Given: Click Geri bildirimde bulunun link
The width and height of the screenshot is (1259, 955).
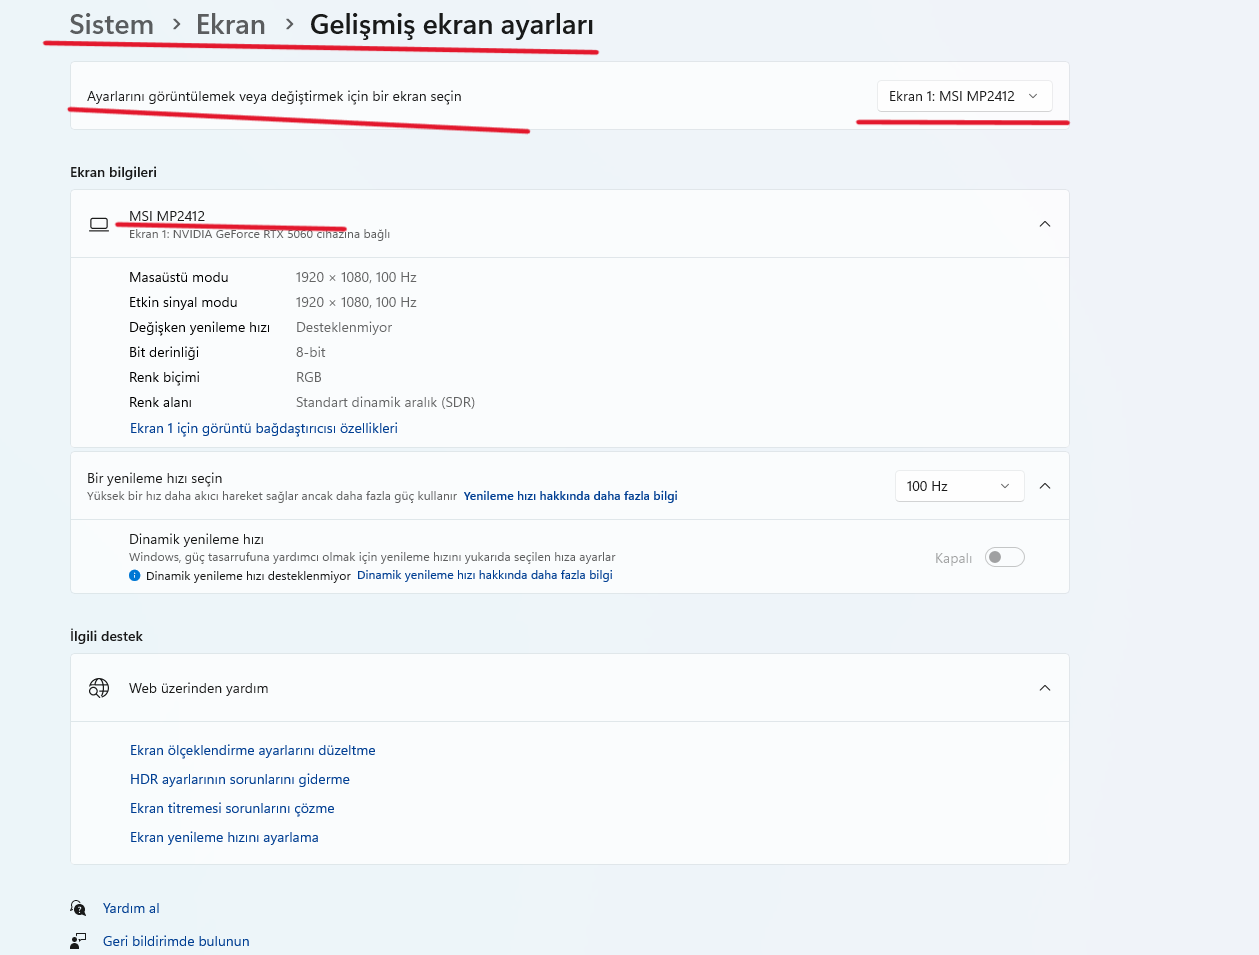Looking at the screenshot, I should coord(176,941).
